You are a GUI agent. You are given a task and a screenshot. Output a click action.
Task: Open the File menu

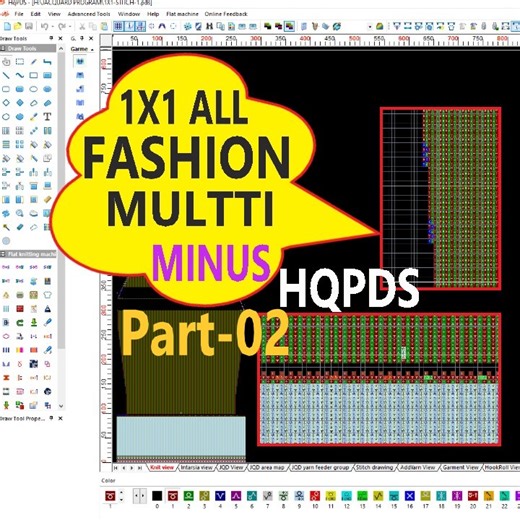click(x=19, y=14)
